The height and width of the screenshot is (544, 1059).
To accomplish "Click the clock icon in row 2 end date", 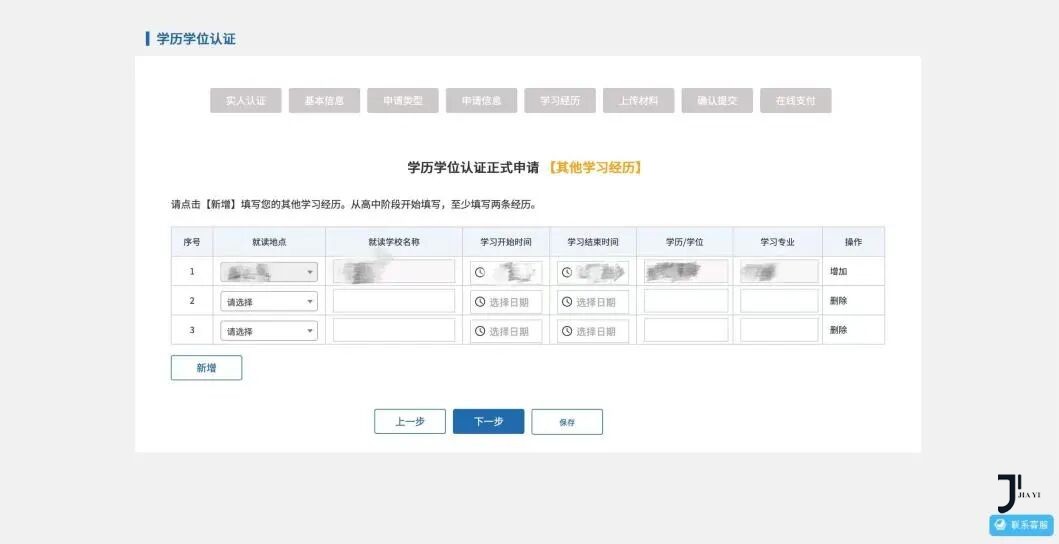I will pyautogui.click(x=567, y=302).
